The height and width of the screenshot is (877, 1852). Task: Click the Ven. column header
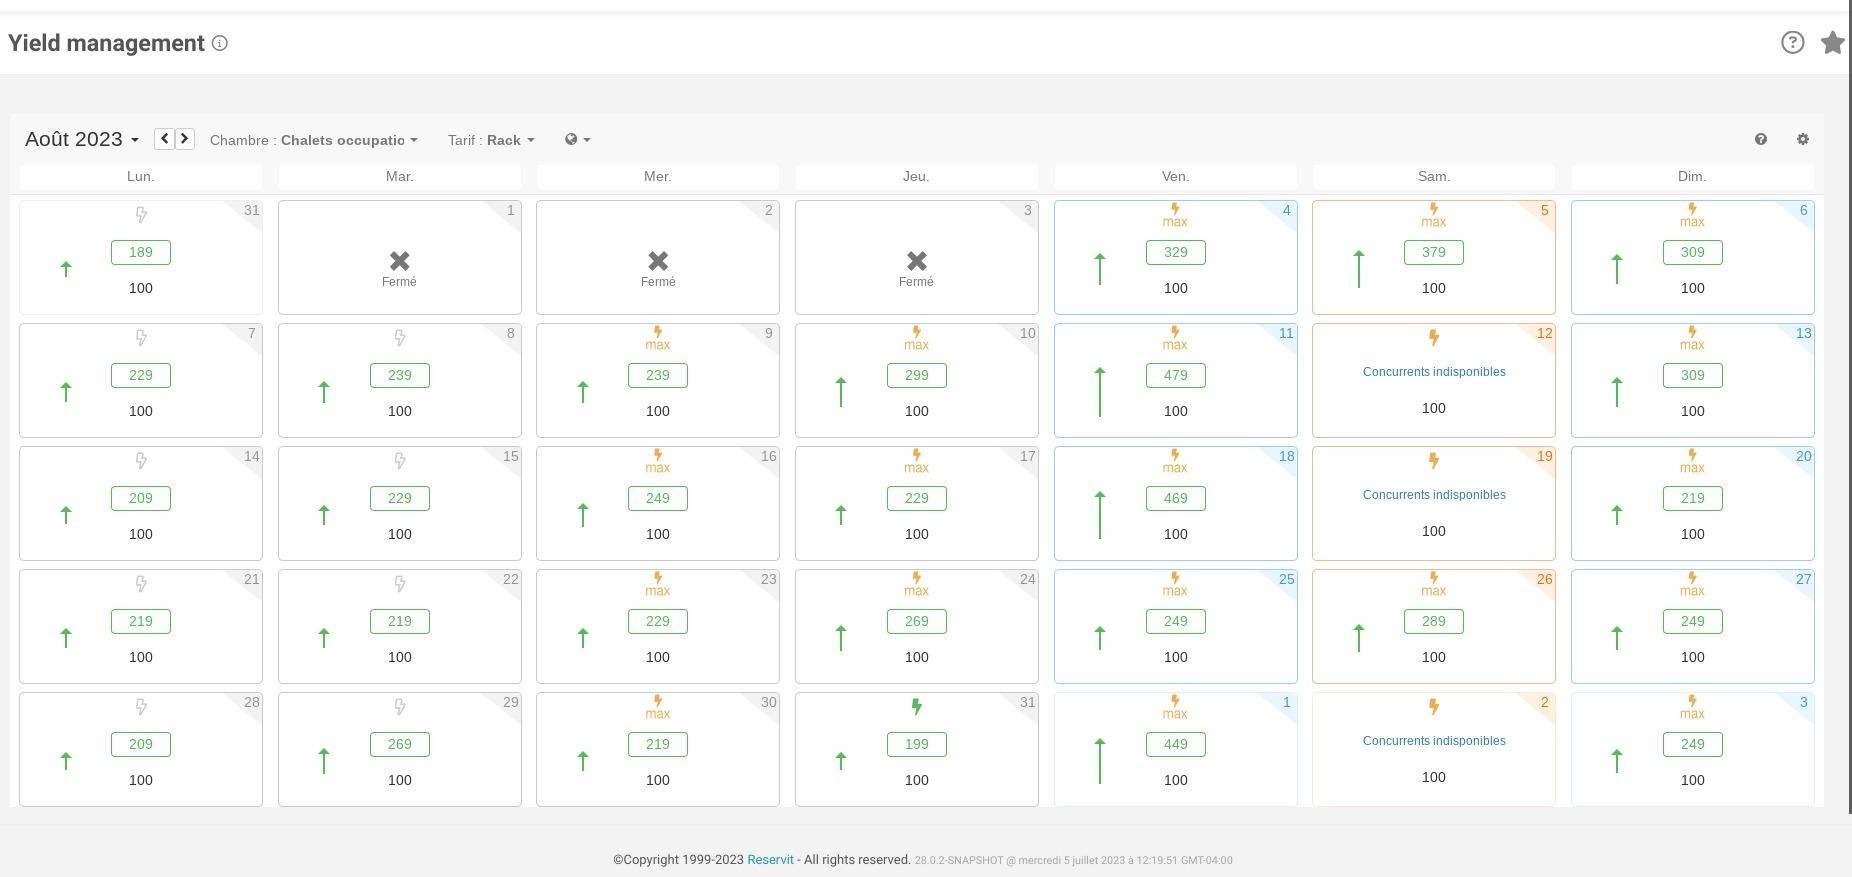pos(1175,176)
